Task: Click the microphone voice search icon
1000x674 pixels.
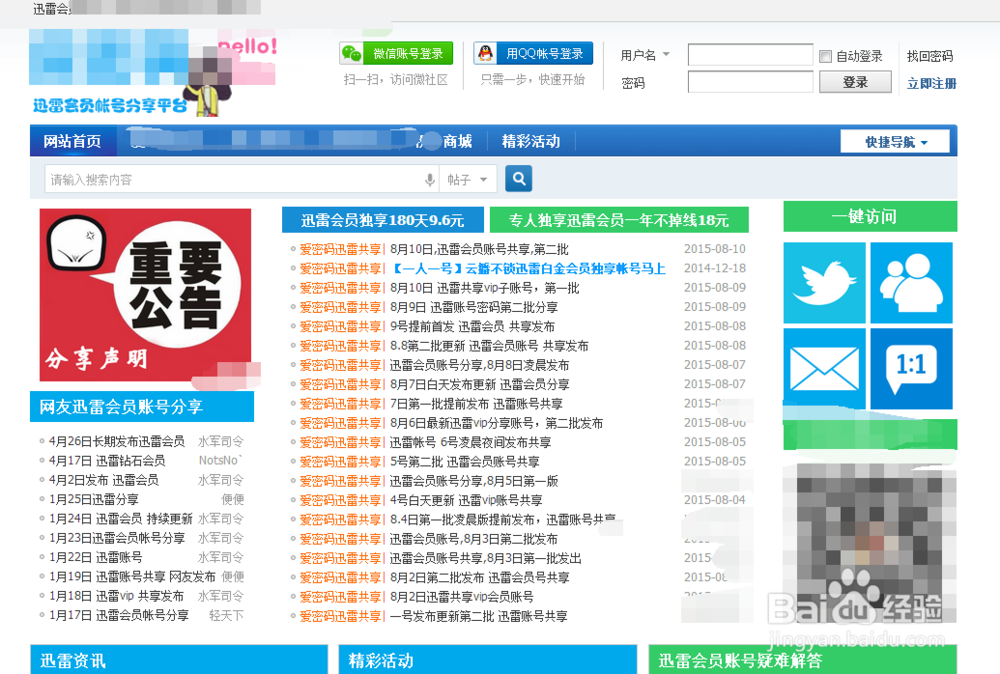Action: 430,180
